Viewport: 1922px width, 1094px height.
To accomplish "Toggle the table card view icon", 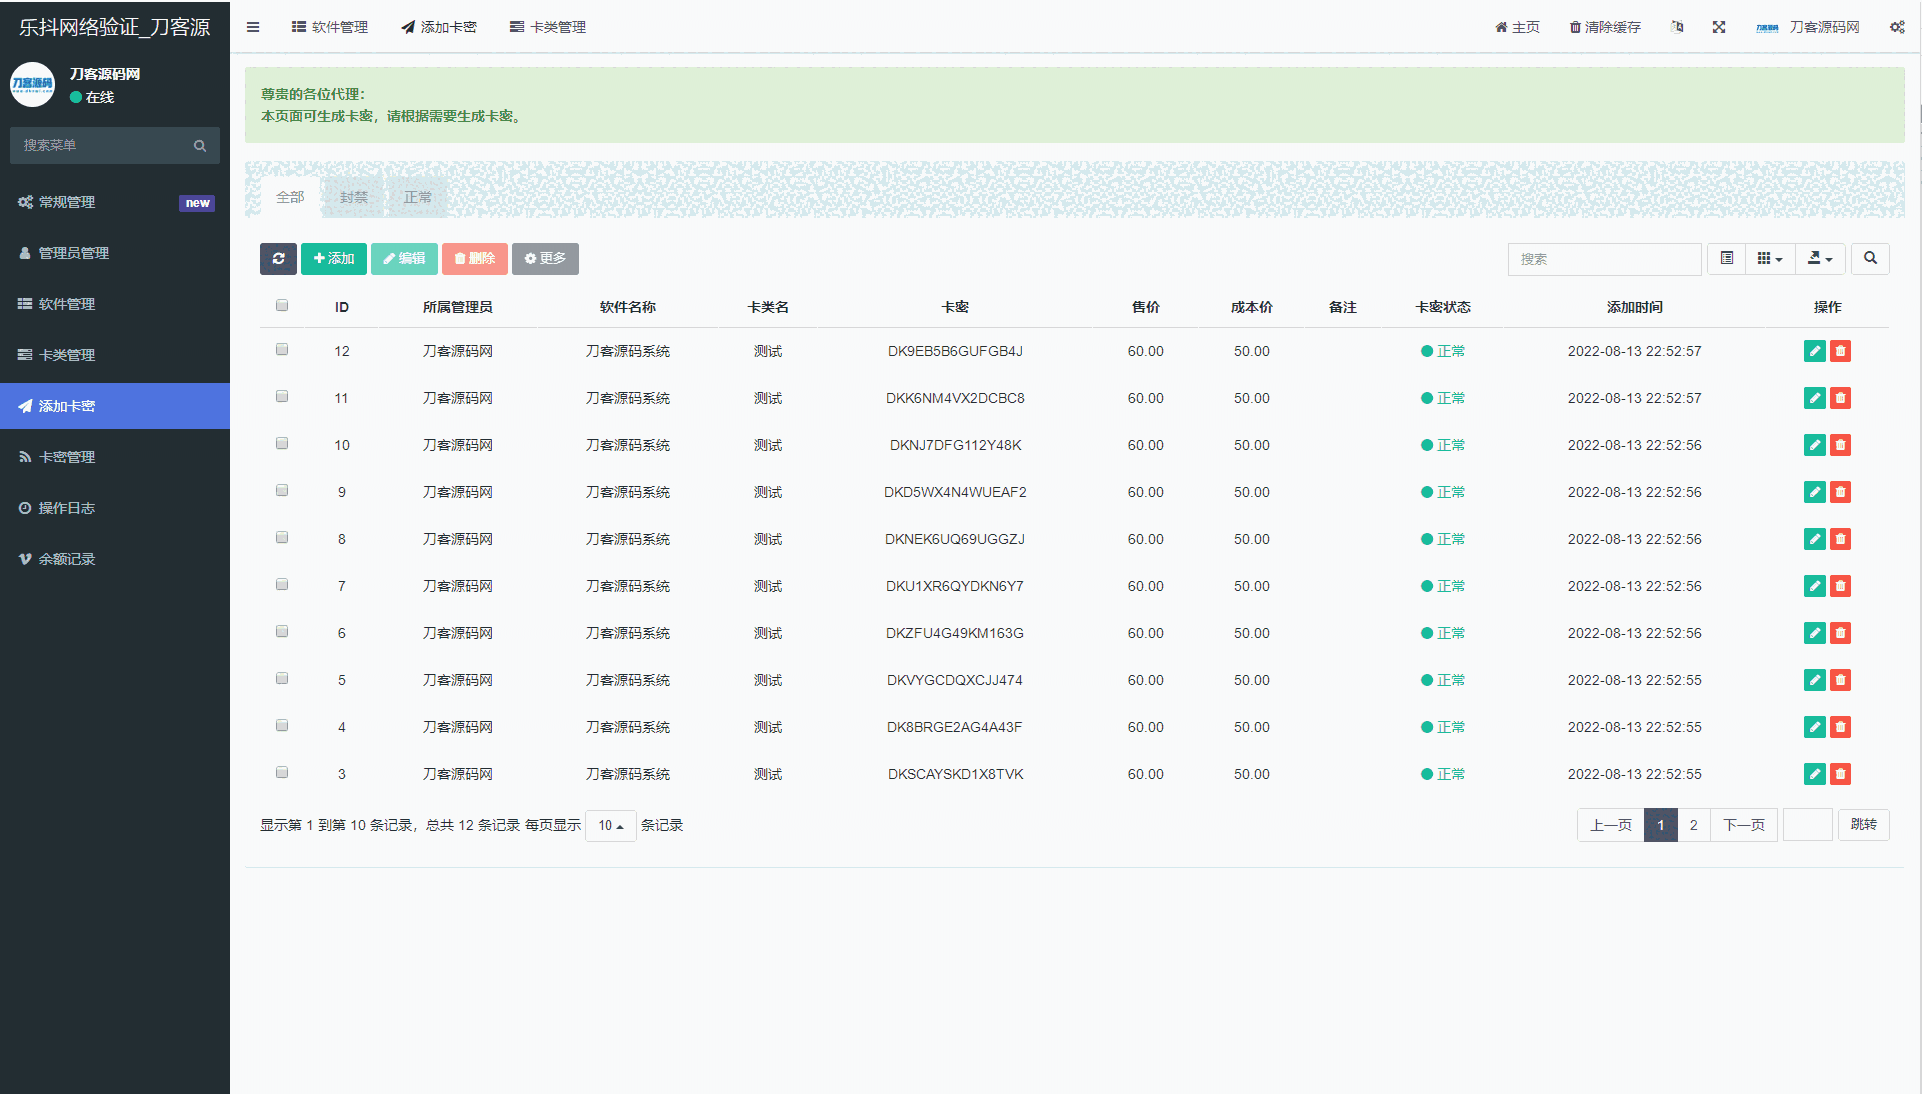I will pos(1726,259).
